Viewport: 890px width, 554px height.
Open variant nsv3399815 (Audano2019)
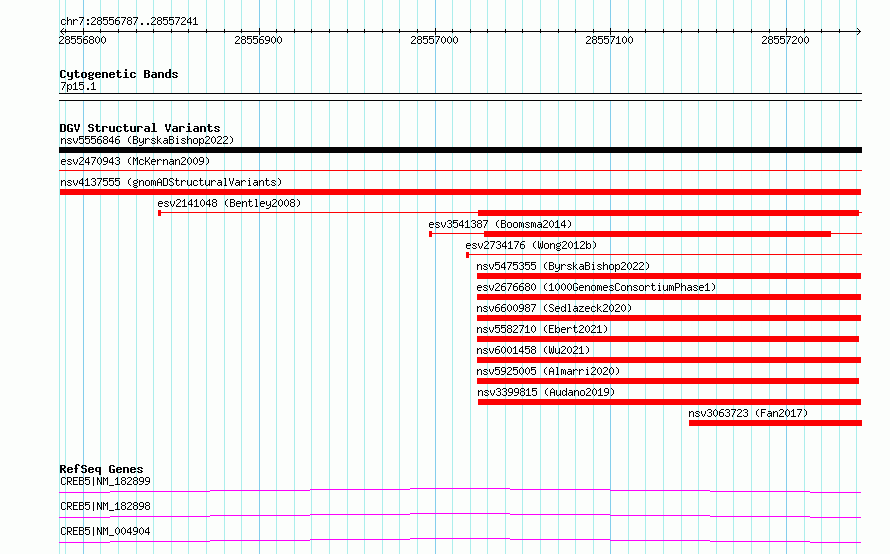[x=546, y=392]
